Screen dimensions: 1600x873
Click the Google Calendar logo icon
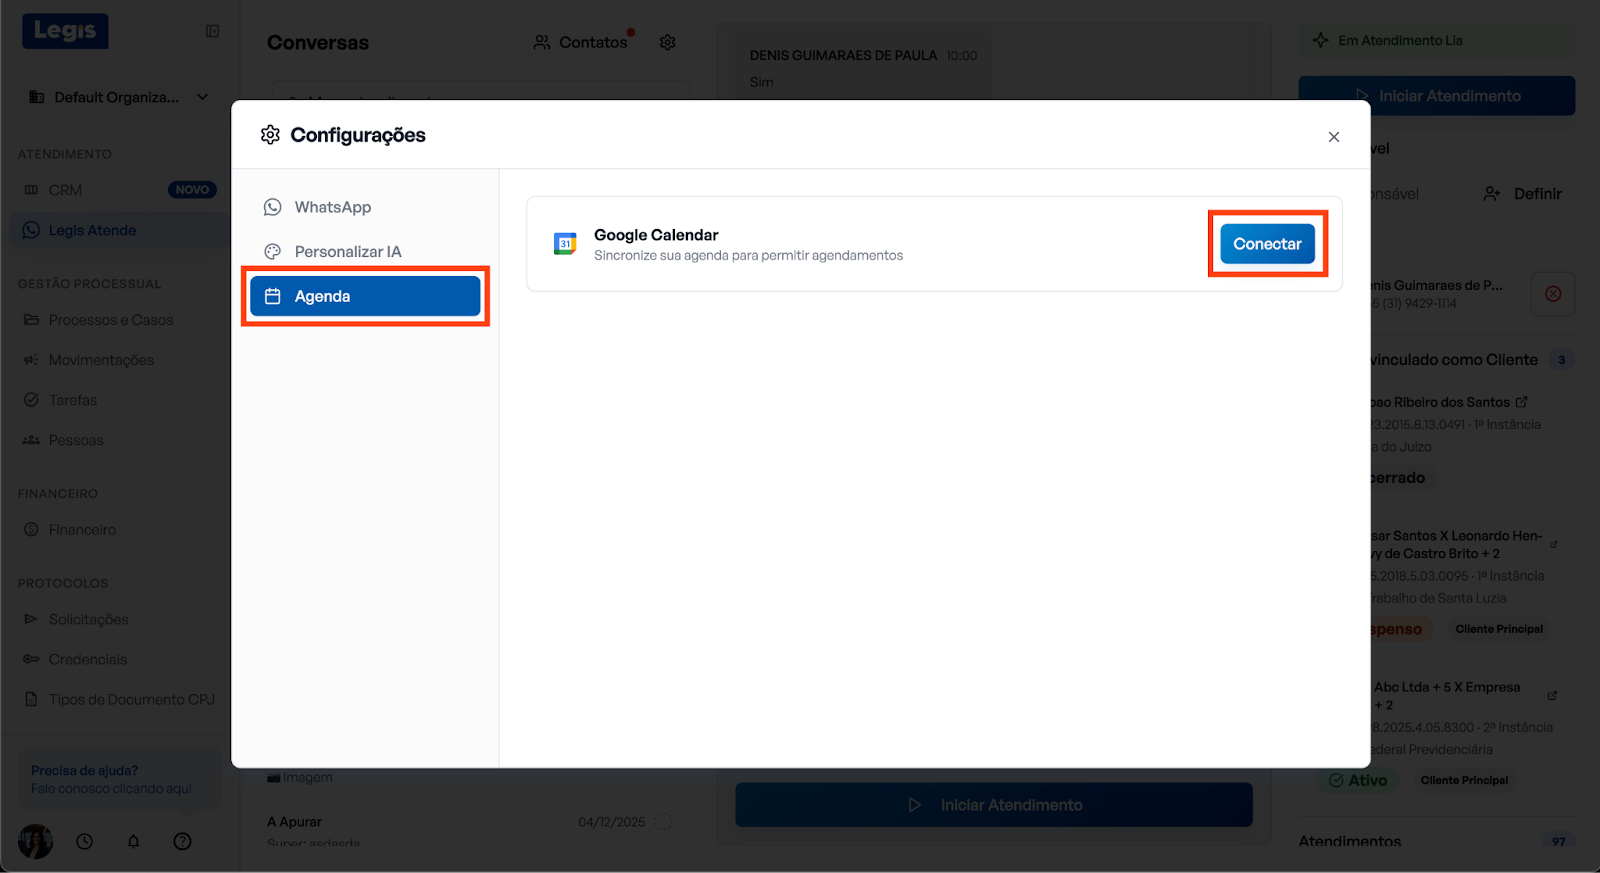(565, 244)
